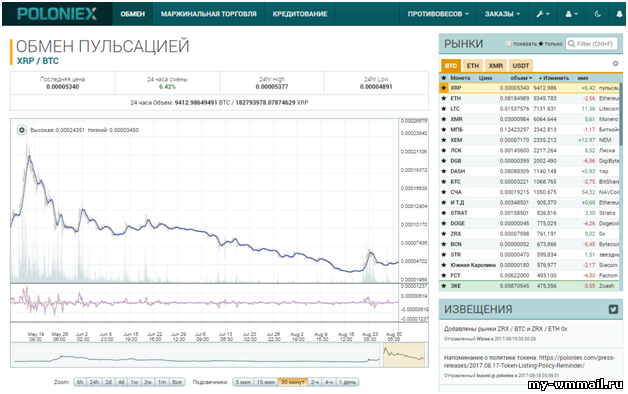Switch to the ETH markets tab

pos(473,65)
